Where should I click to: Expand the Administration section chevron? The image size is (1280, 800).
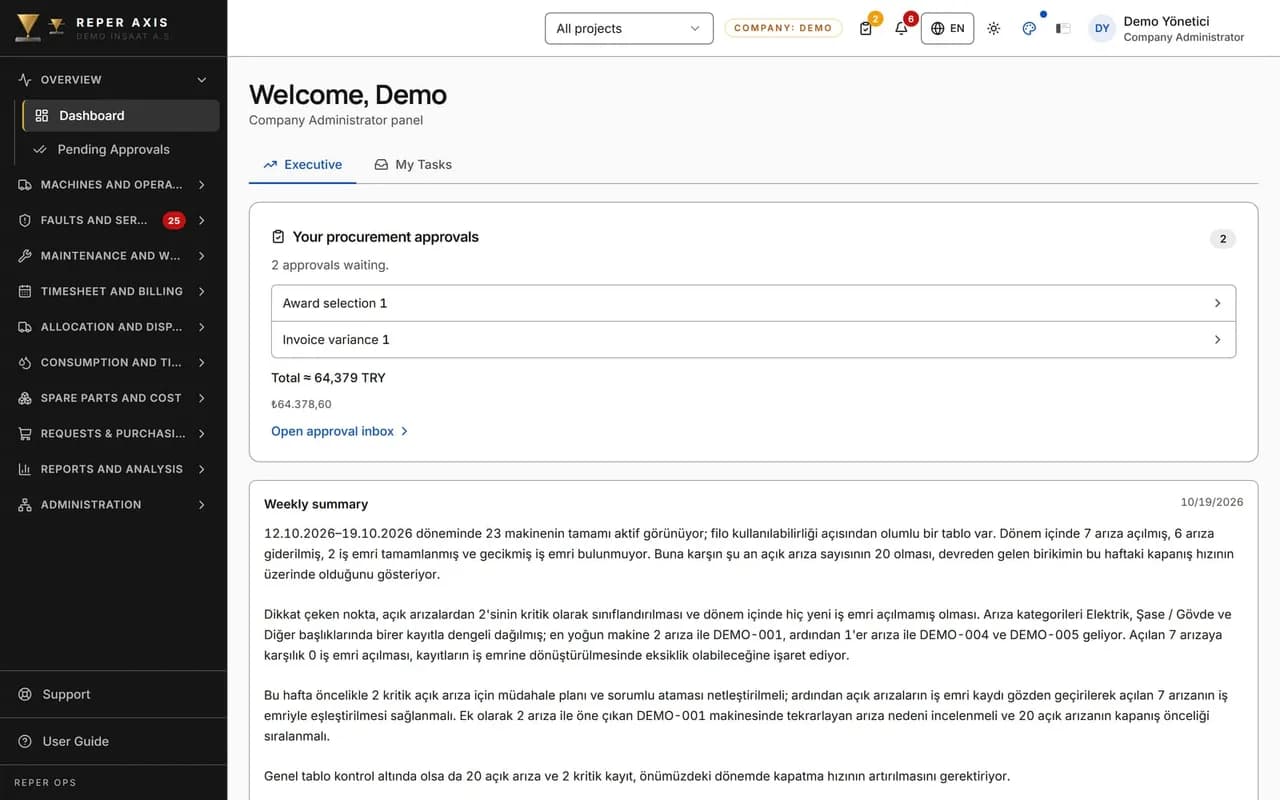[202, 504]
